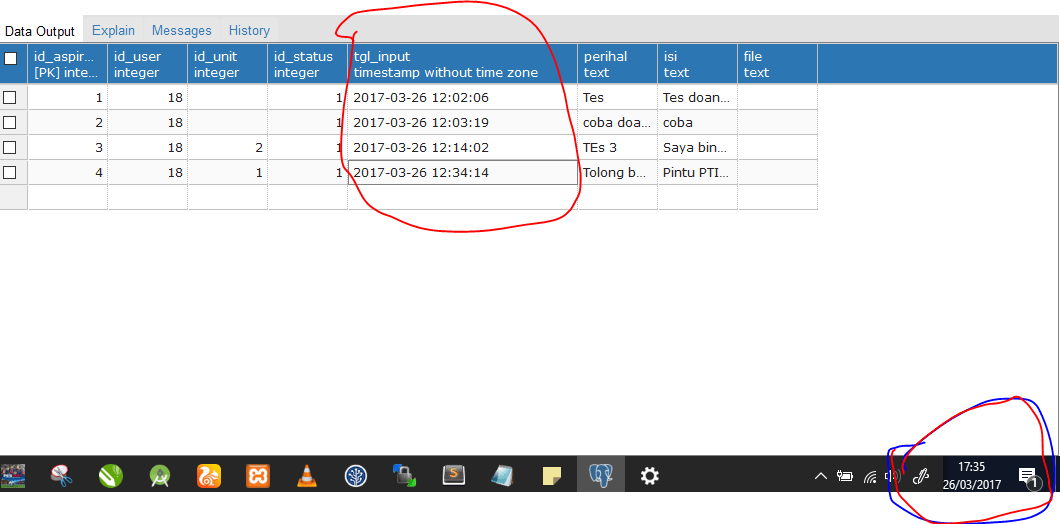The image size is (1060, 524).
Task: Open the Action Center notification icon
Action: pyautogui.click(x=1028, y=477)
